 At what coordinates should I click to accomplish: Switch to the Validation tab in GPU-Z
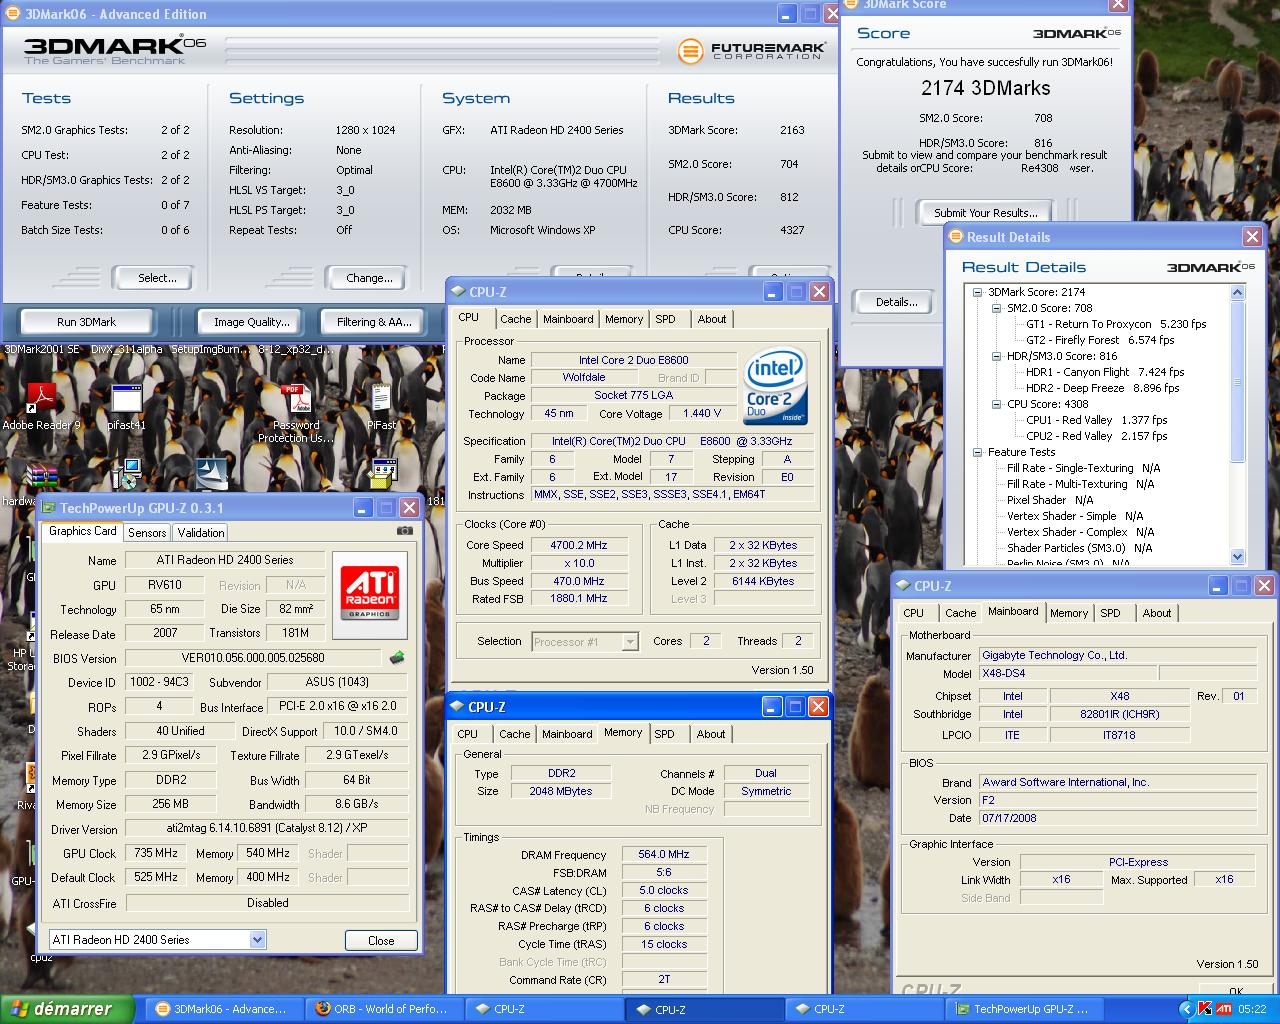201,533
